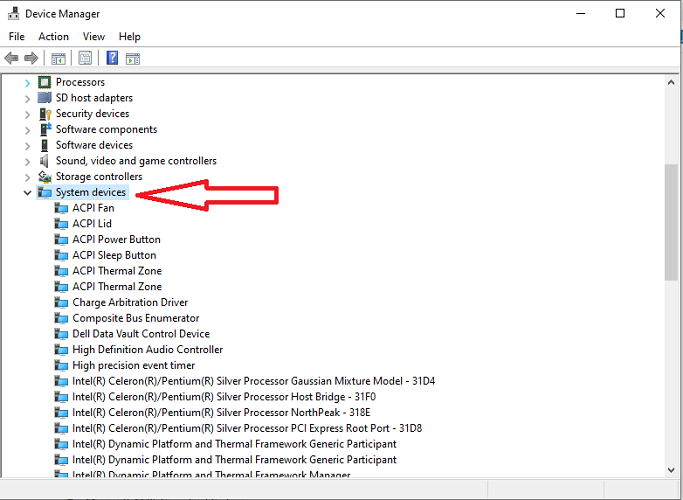Select the System devices tree label

[91, 192]
